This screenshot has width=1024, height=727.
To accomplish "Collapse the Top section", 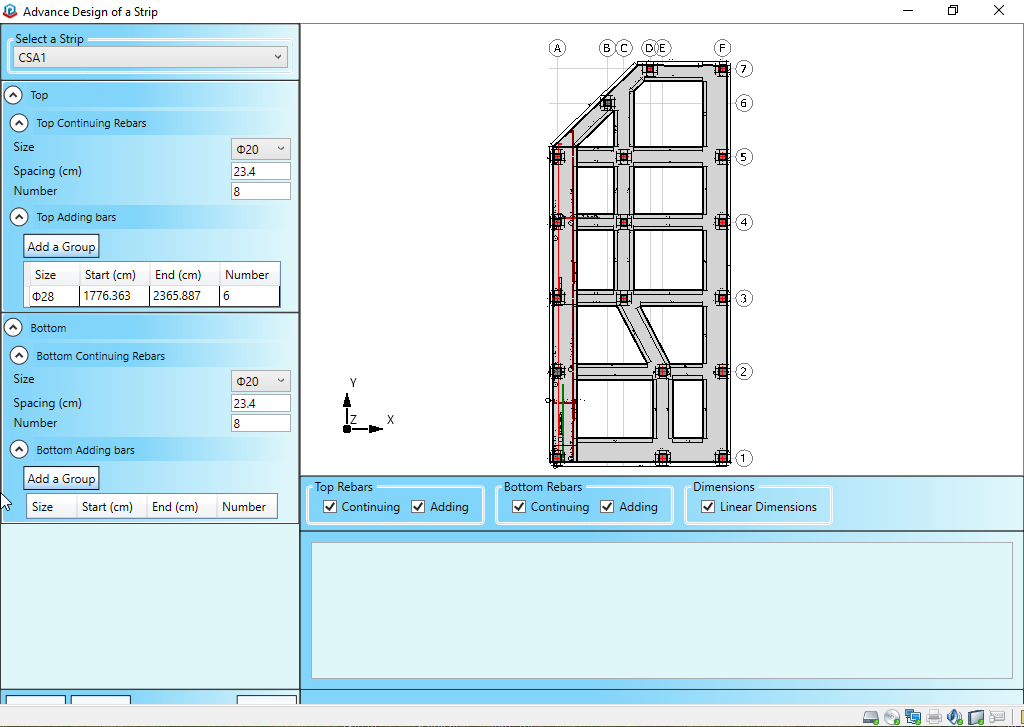I will tap(13, 95).
